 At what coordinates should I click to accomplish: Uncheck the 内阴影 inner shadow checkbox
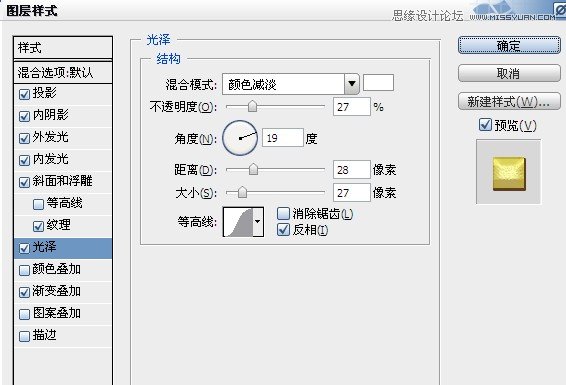[24, 117]
